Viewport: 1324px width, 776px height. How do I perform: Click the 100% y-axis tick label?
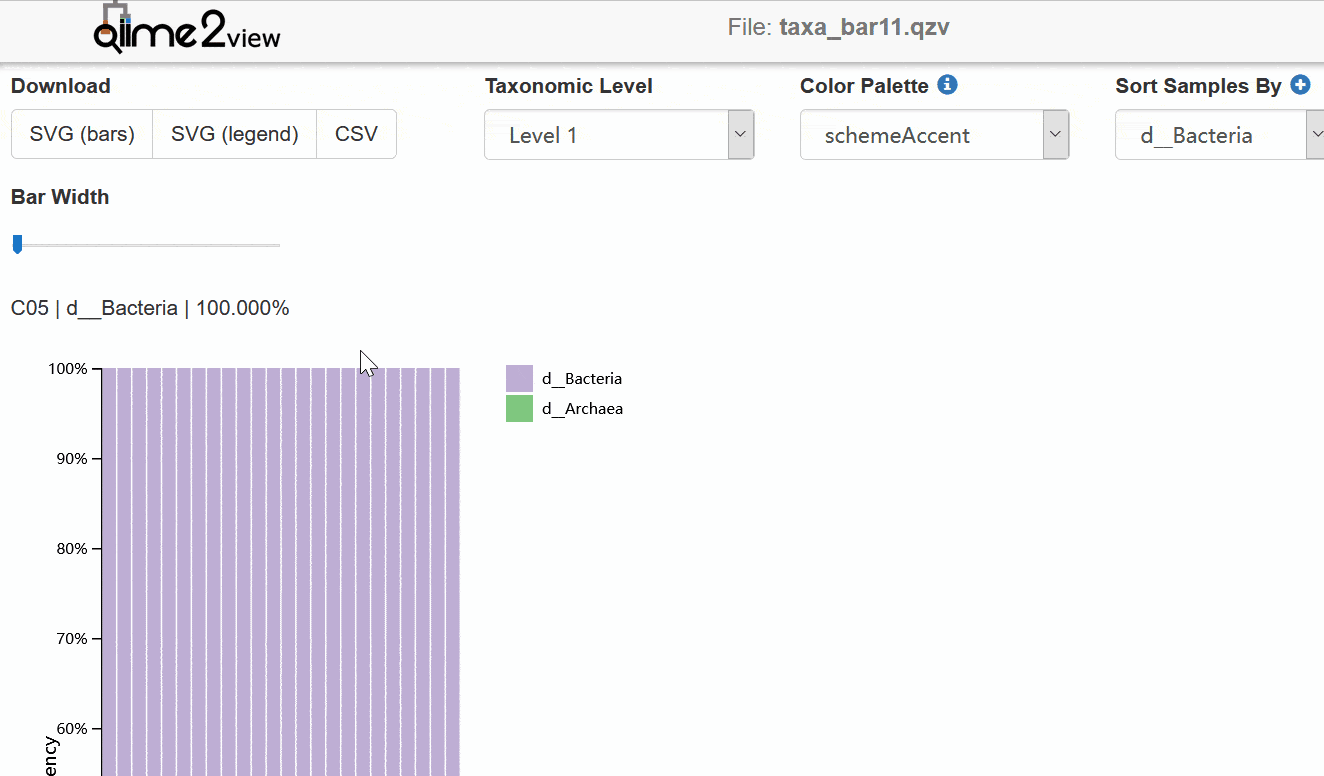coord(68,369)
